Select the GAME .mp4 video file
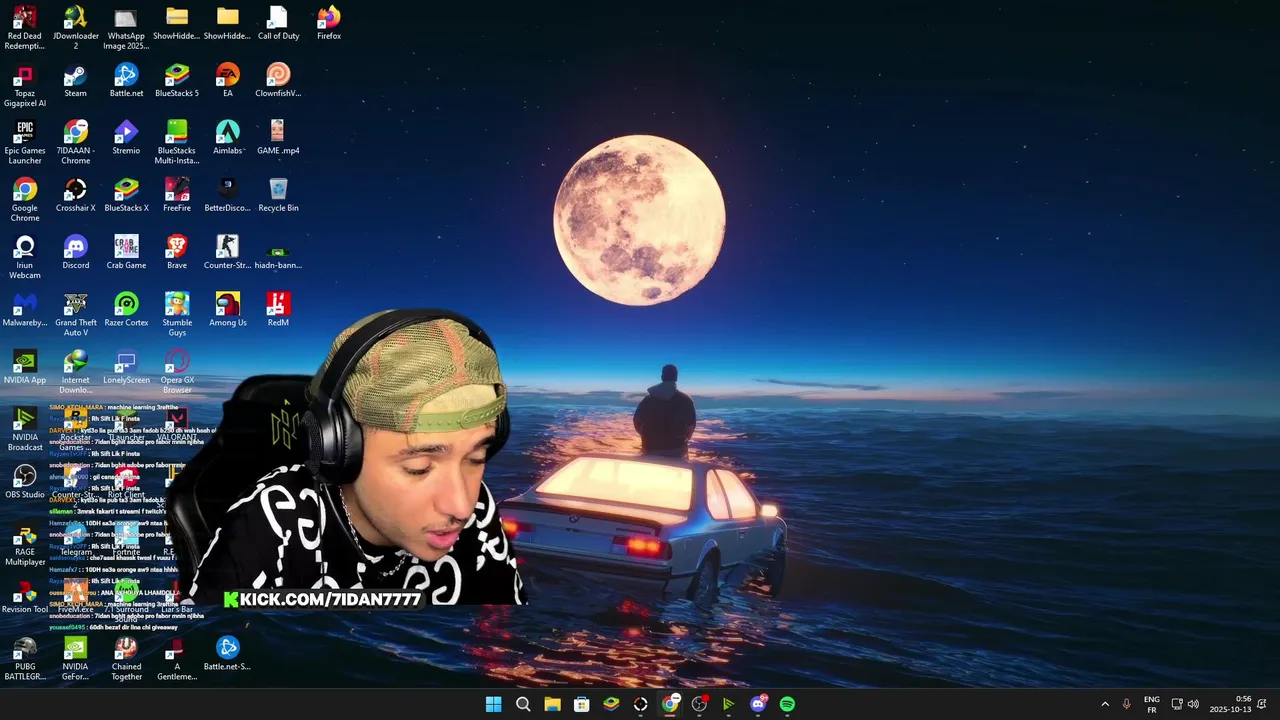The image size is (1280, 720). click(x=278, y=138)
